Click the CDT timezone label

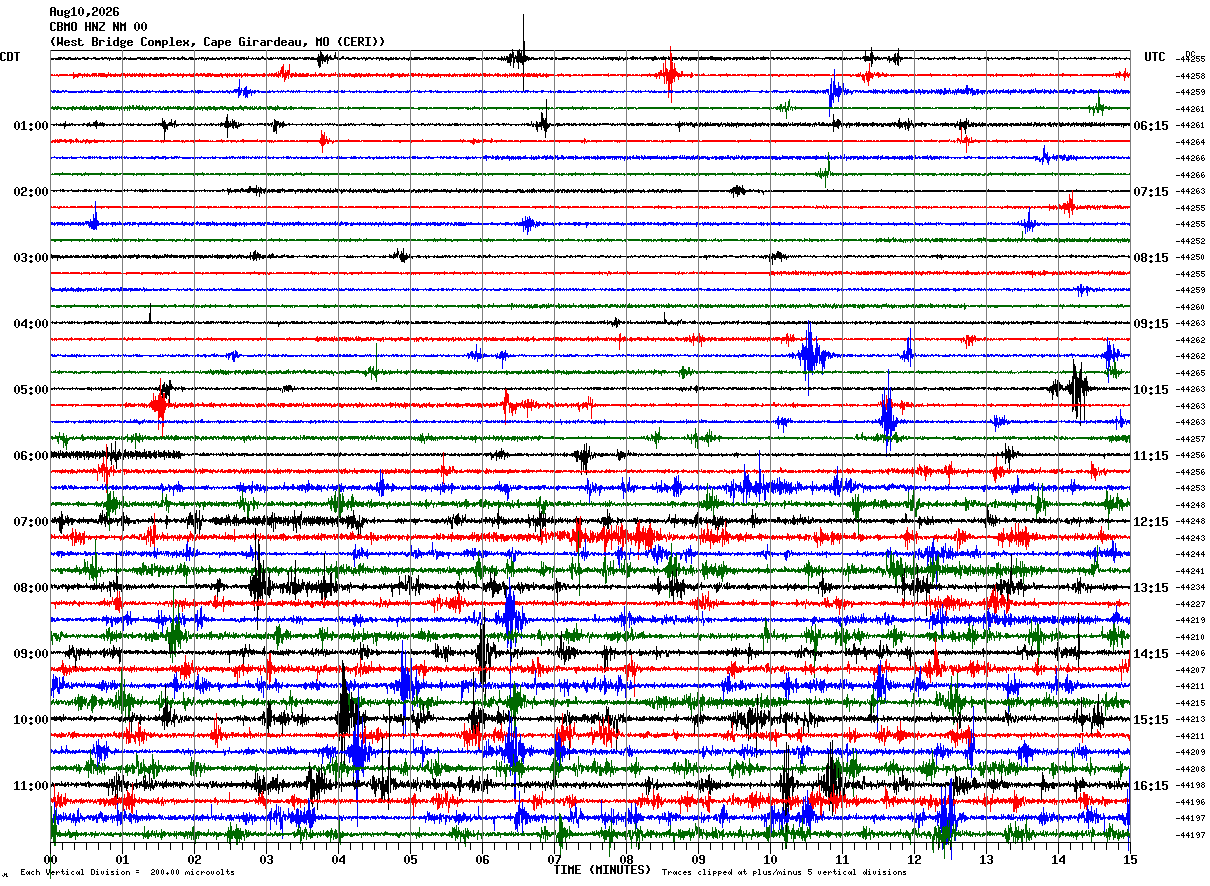coord(10,57)
